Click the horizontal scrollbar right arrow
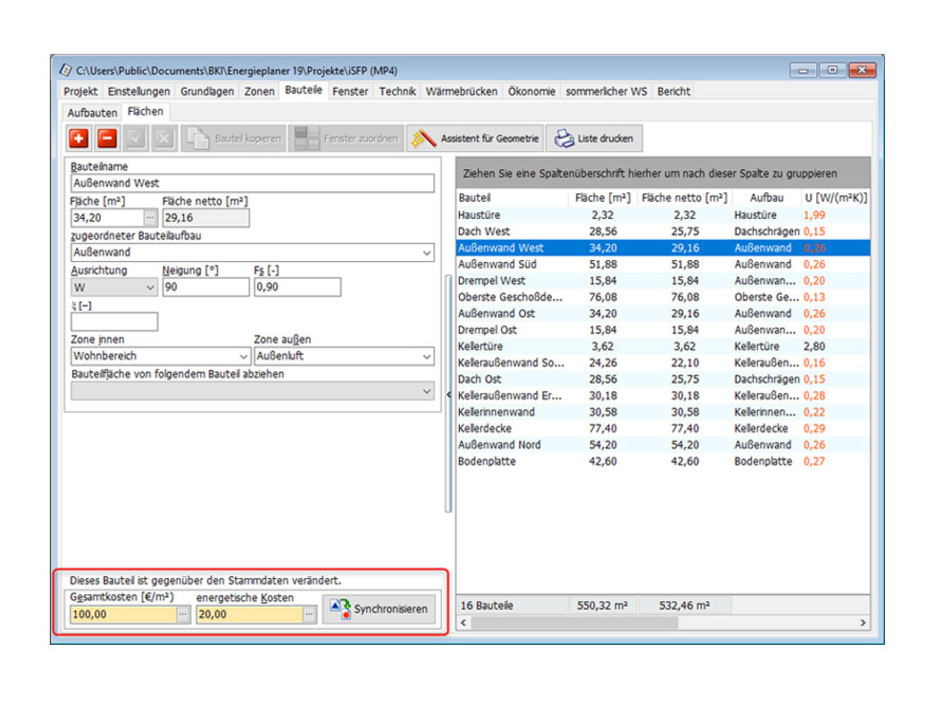 click(863, 623)
